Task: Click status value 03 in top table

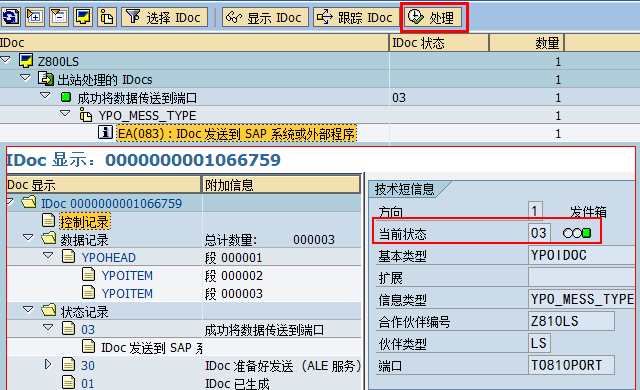Action: (399, 98)
